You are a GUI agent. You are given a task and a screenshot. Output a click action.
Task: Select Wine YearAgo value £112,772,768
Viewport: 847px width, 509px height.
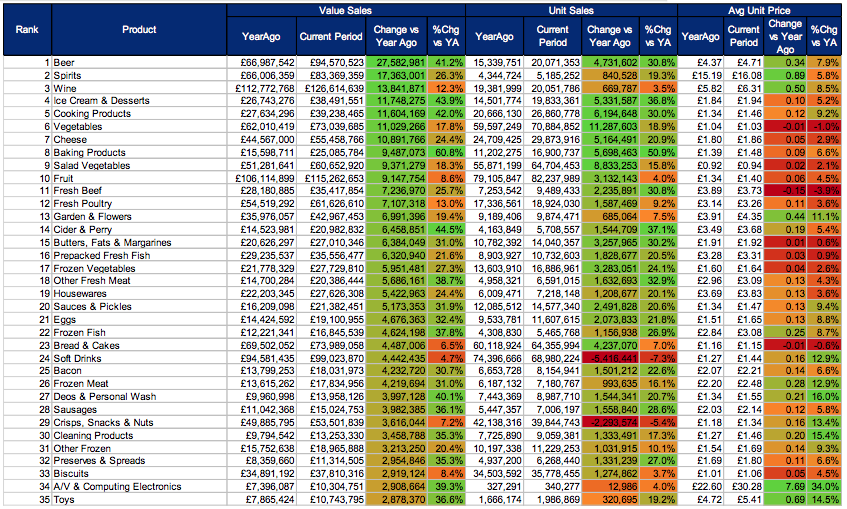[262, 88]
